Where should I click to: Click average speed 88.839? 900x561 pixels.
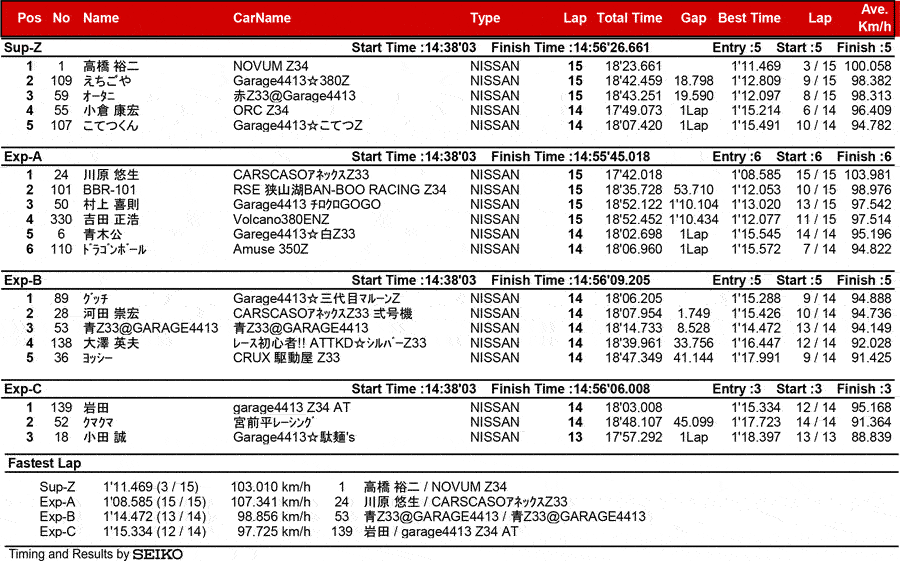point(871,438)
